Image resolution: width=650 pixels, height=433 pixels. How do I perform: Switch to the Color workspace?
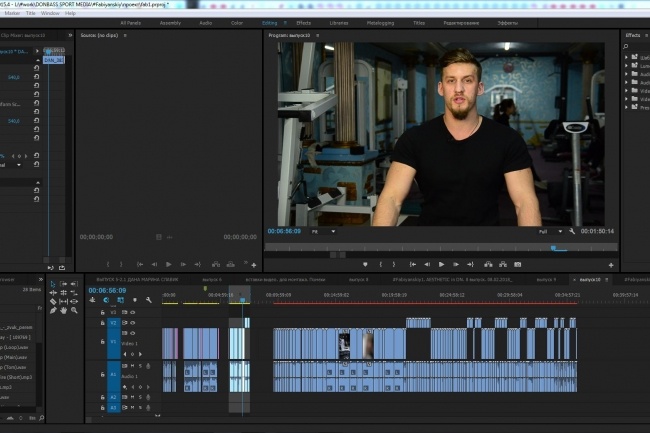[x=237, y=23]
